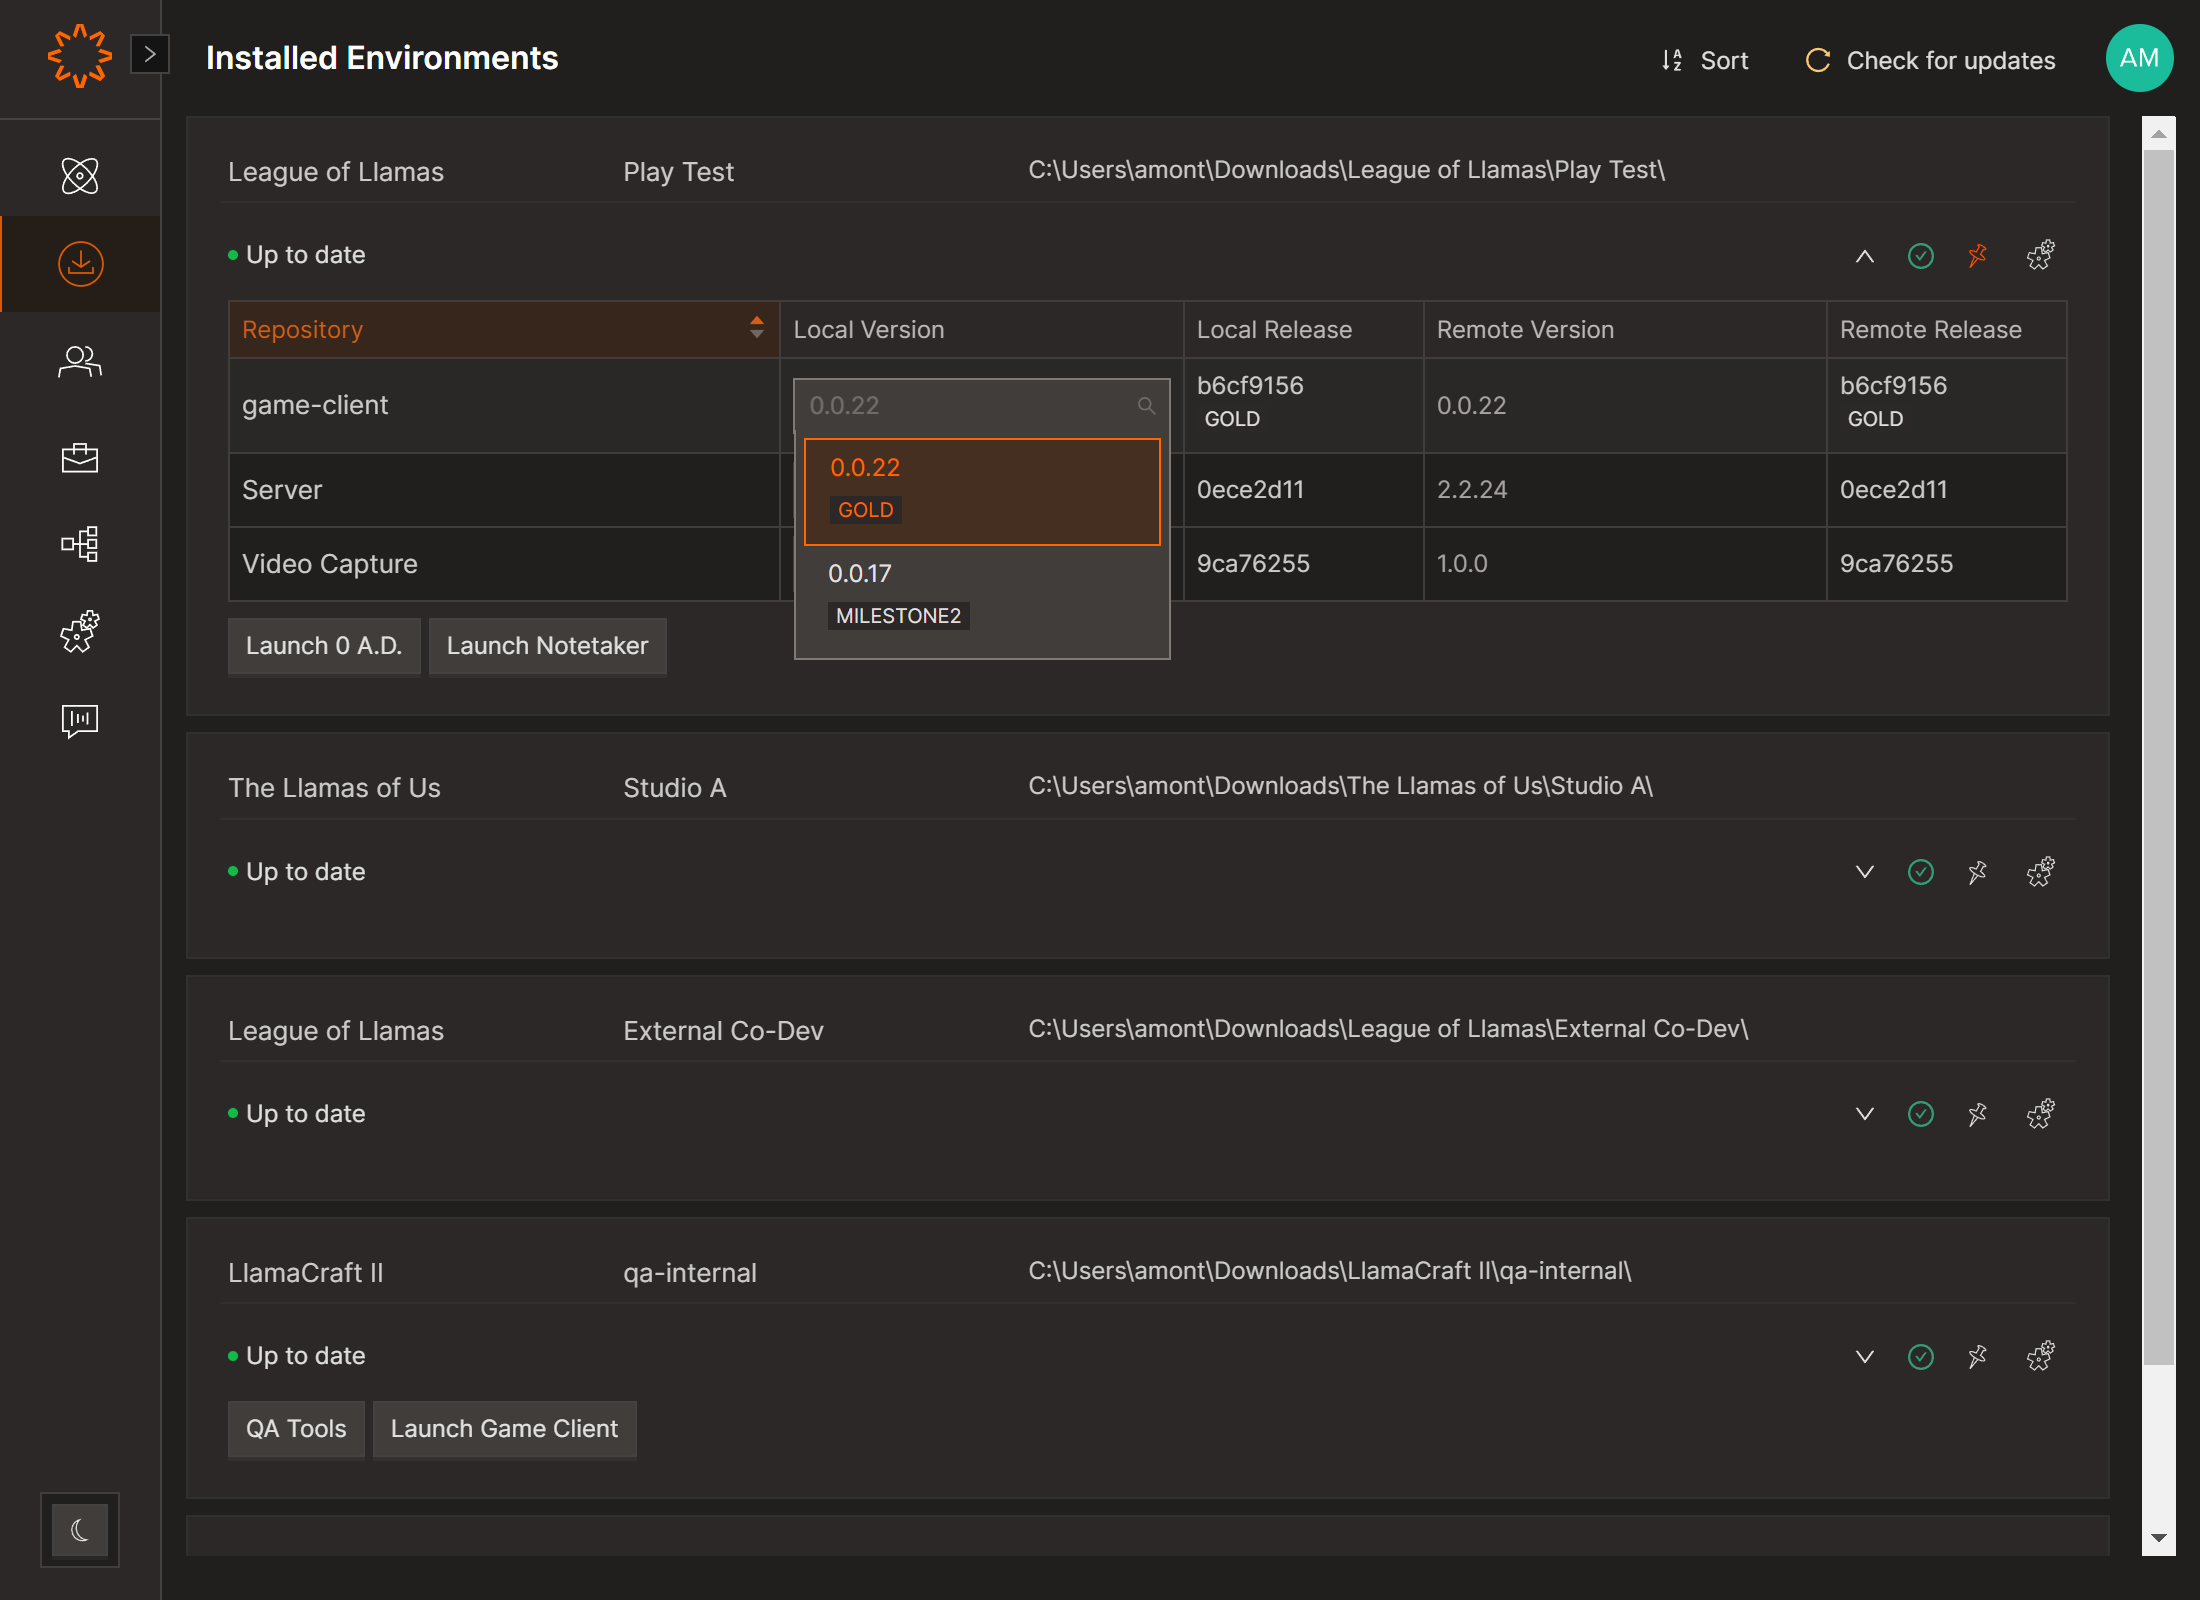Click Video Capture remote version 1.0.0 cell

coord(1624,564)
